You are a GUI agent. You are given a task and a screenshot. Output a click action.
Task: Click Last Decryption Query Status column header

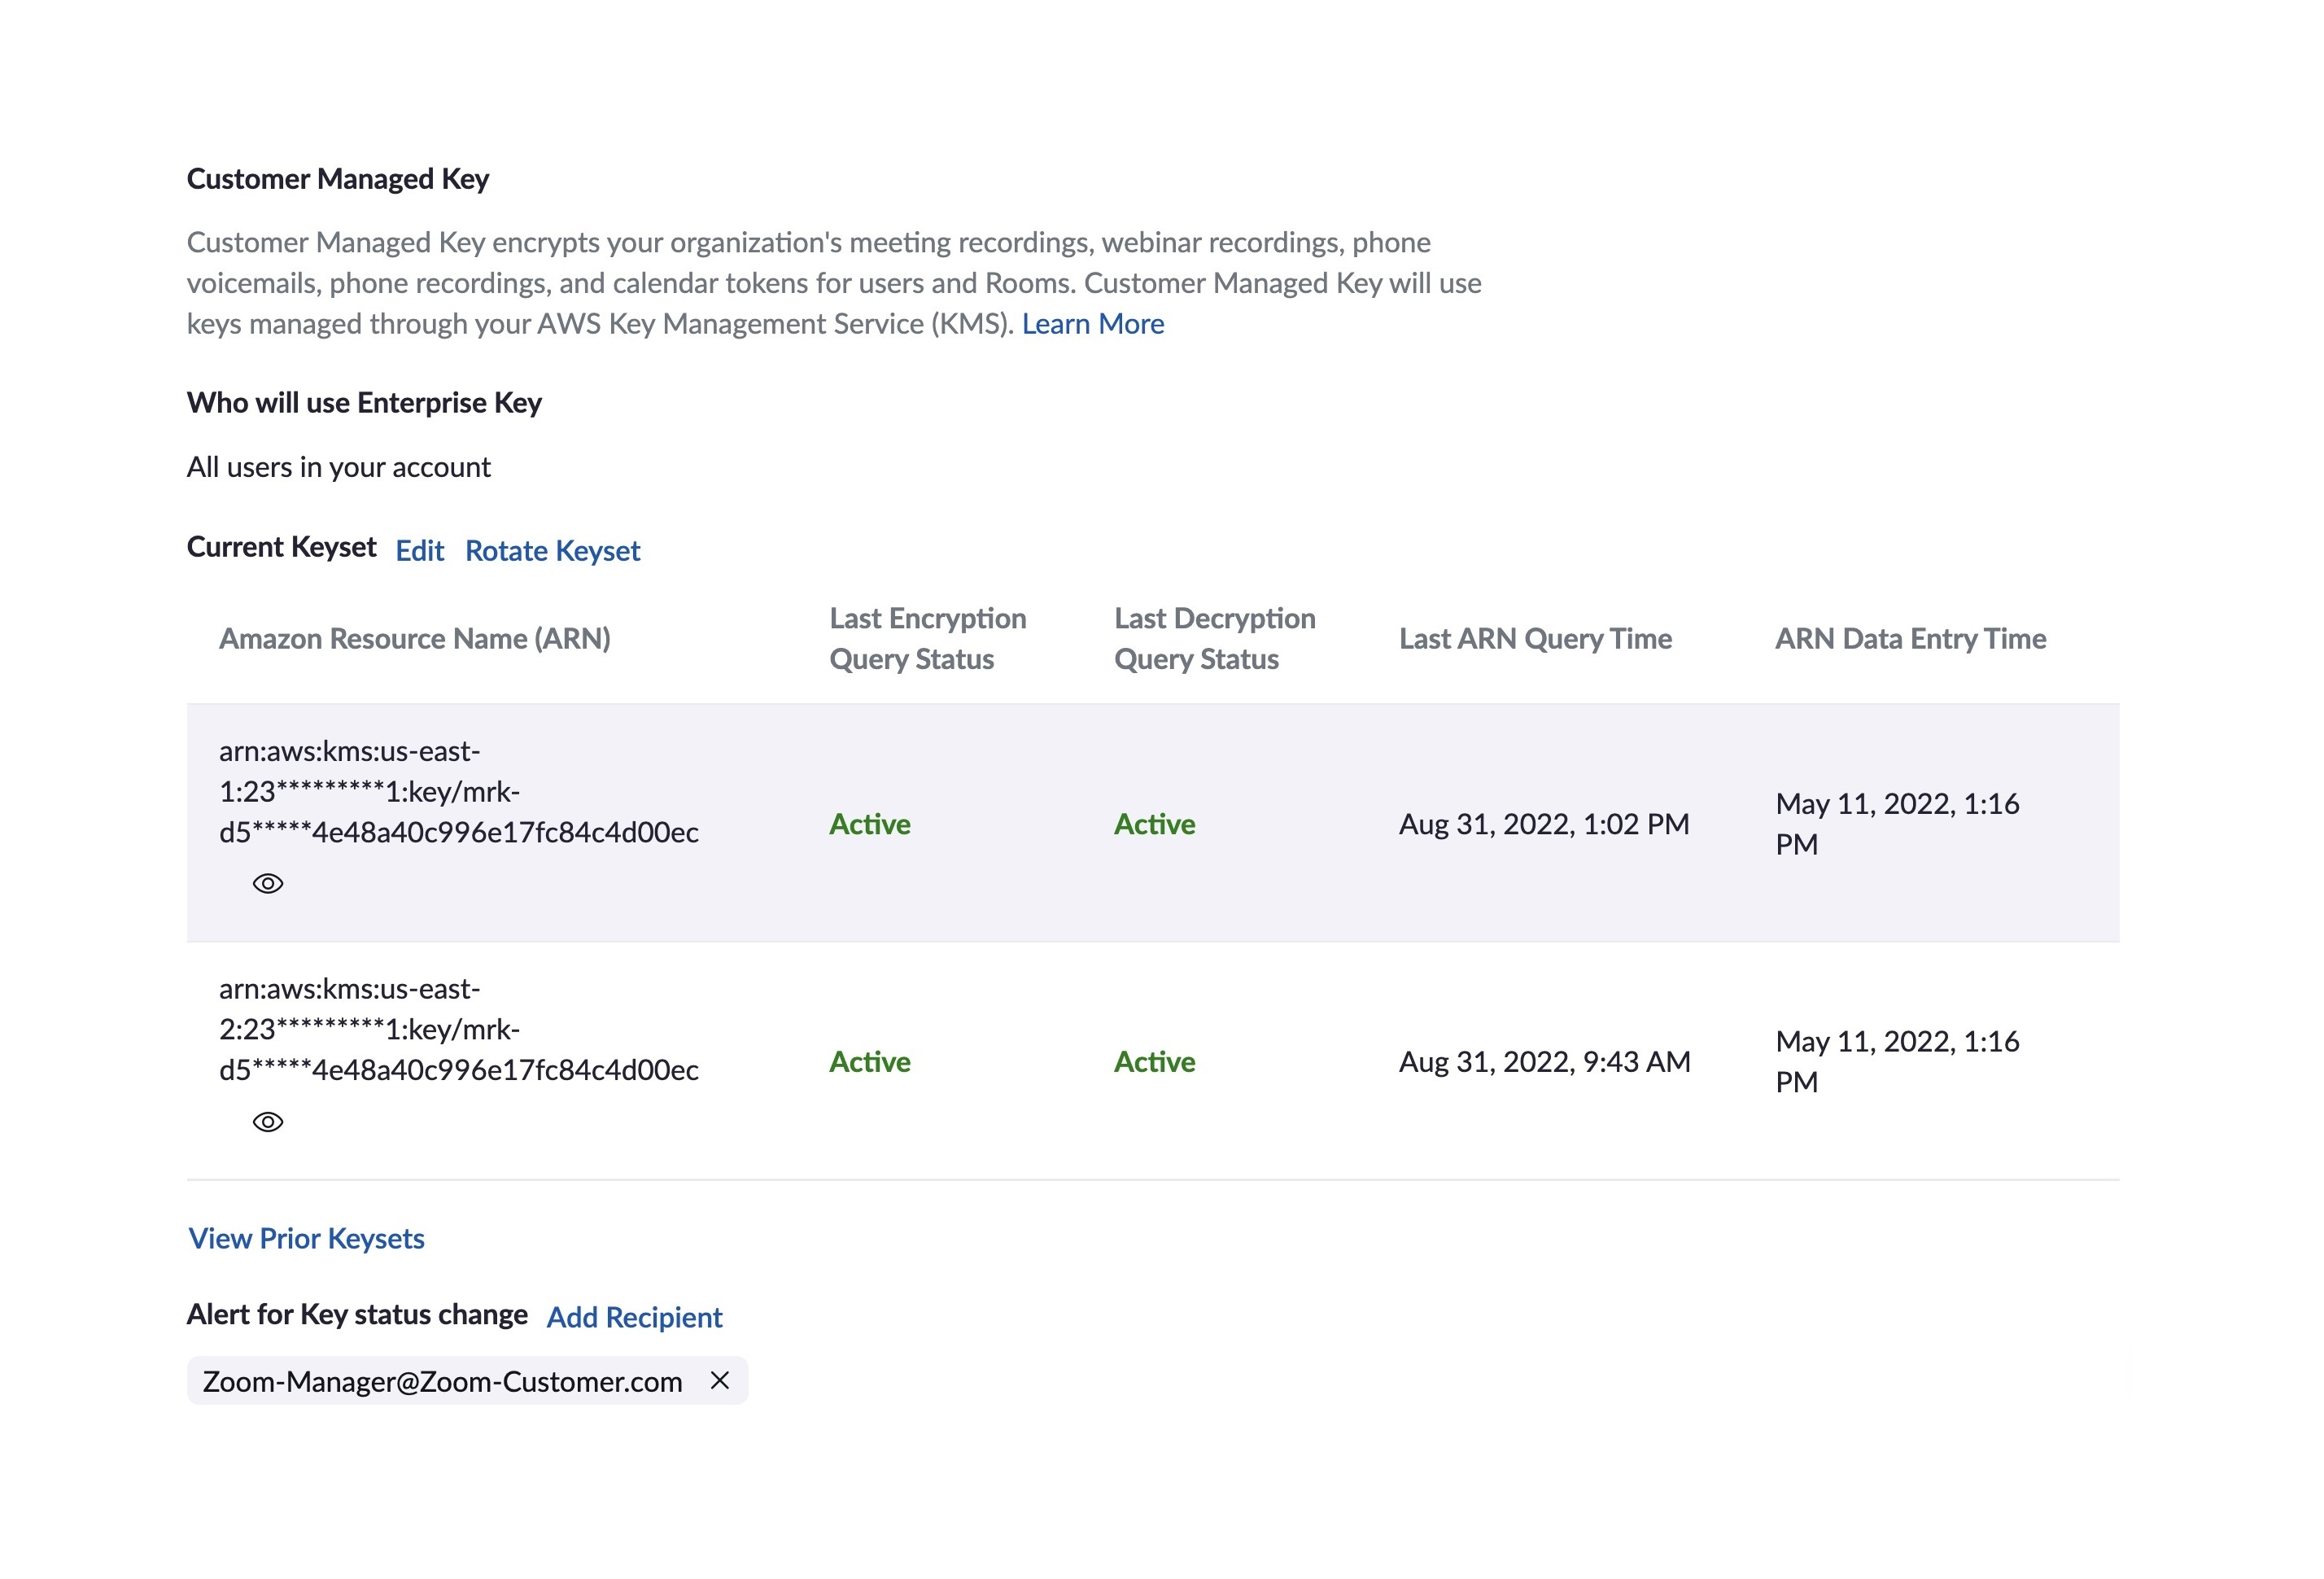[x=1216, y=638]
